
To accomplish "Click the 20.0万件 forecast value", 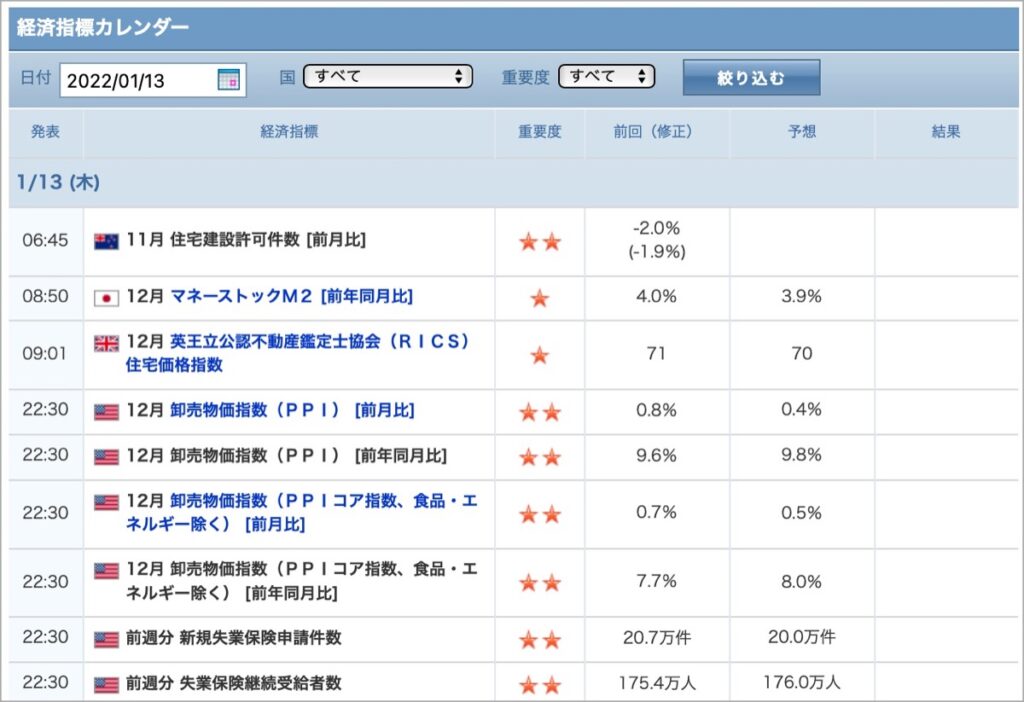I will [801, 637].
